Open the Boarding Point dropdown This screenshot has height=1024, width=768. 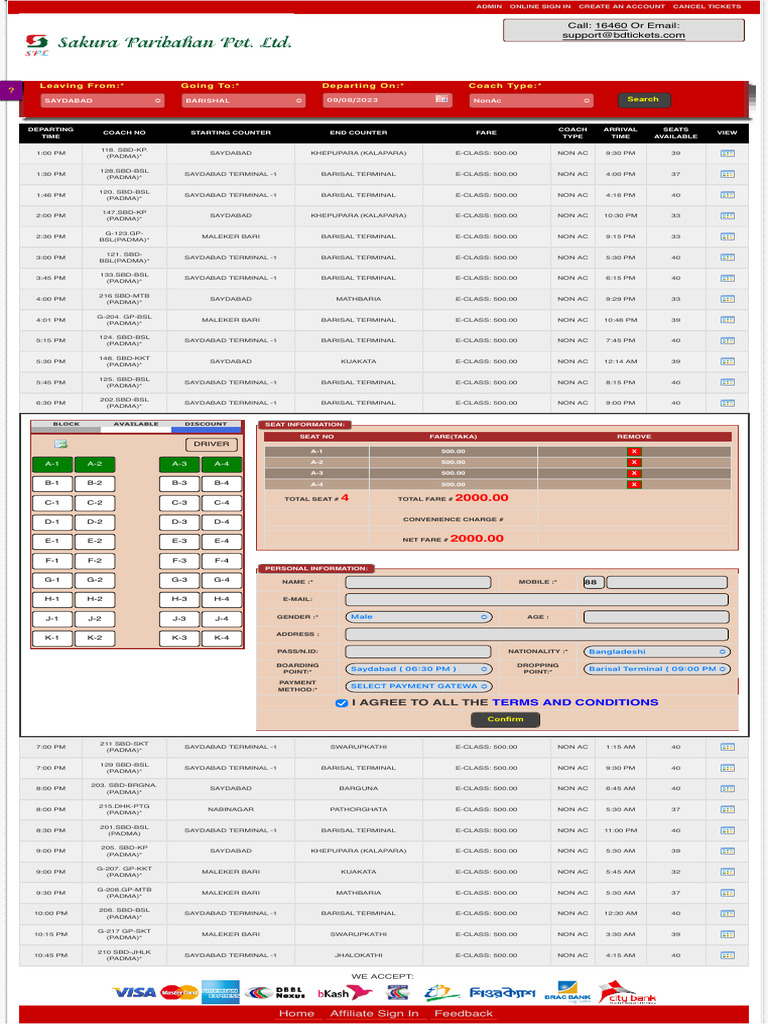click(418, 669)
